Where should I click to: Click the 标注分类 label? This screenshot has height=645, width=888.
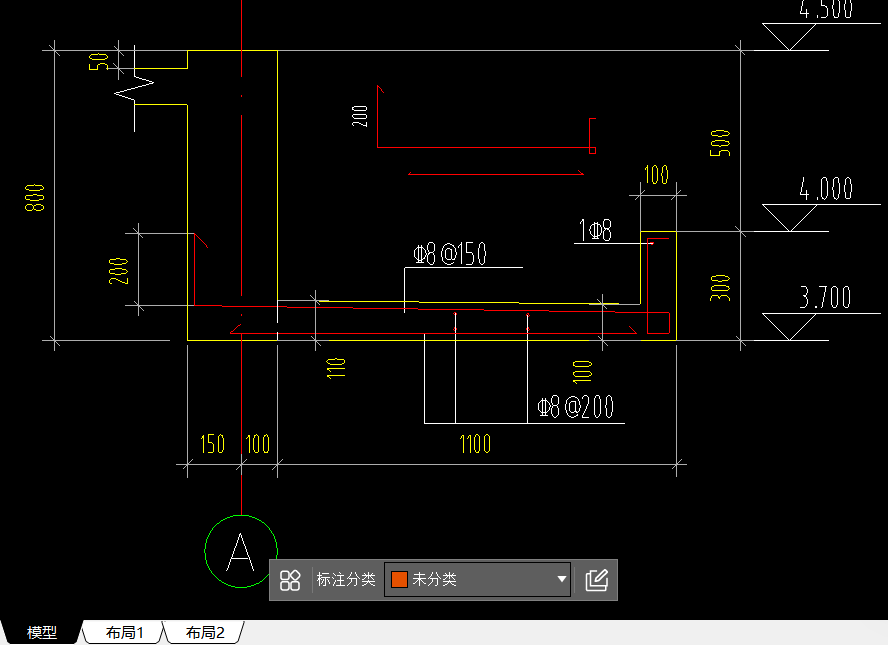click(x=346, y=579)
